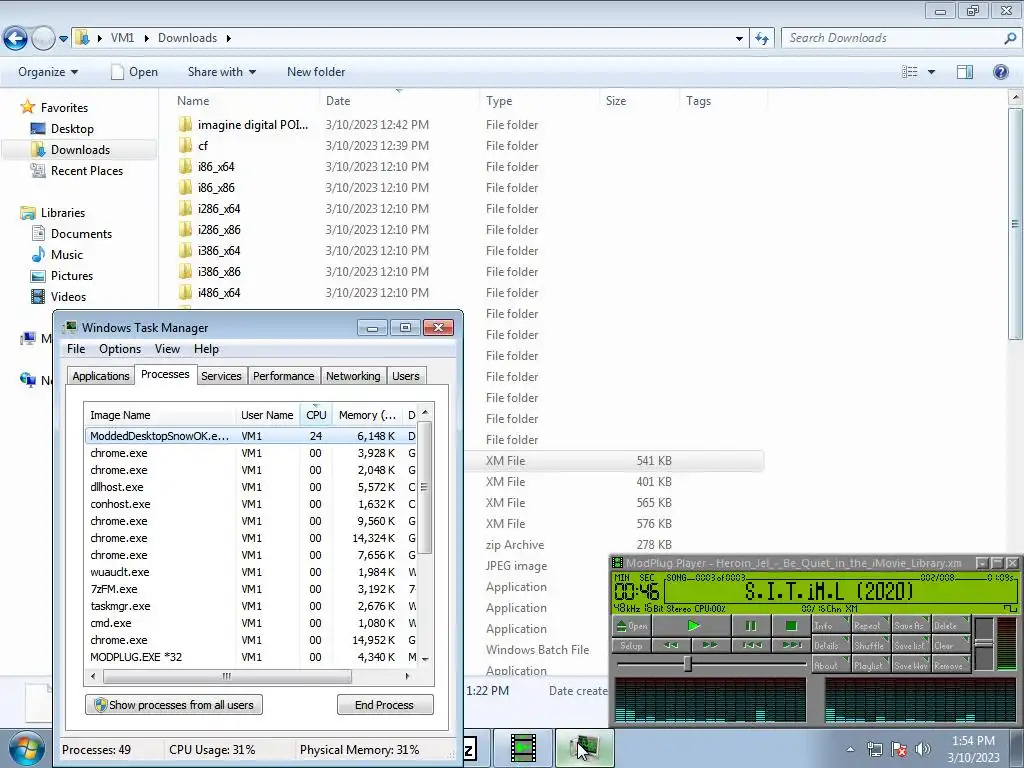Viewport: 1024px width, 768px height.
Task: Switch to Networking tab in Task Manager
Action: [x=353, y=376]
